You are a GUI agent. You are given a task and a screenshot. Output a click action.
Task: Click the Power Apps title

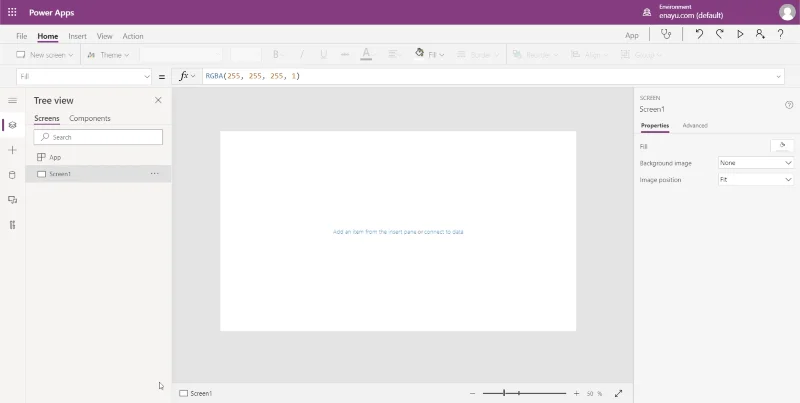point(52,12)
